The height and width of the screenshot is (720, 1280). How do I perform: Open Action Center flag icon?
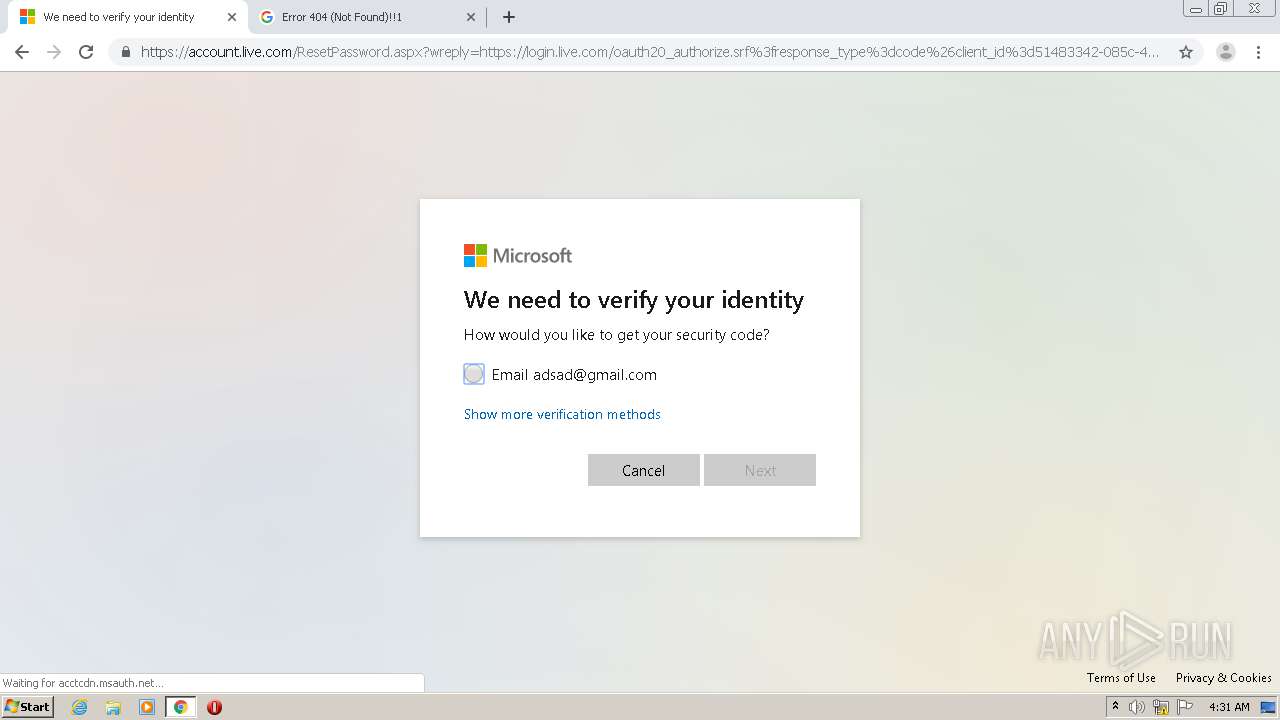[1185, 707]
